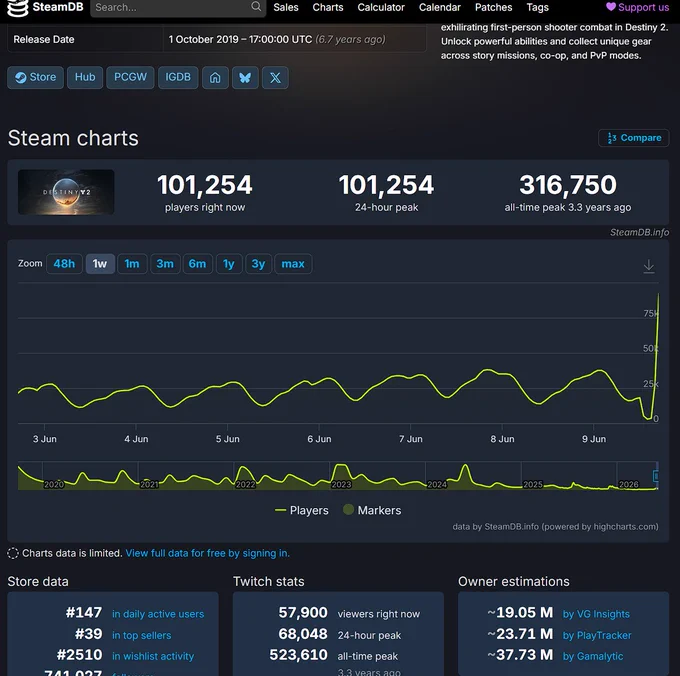Open the Charts menu

point(328,7)
